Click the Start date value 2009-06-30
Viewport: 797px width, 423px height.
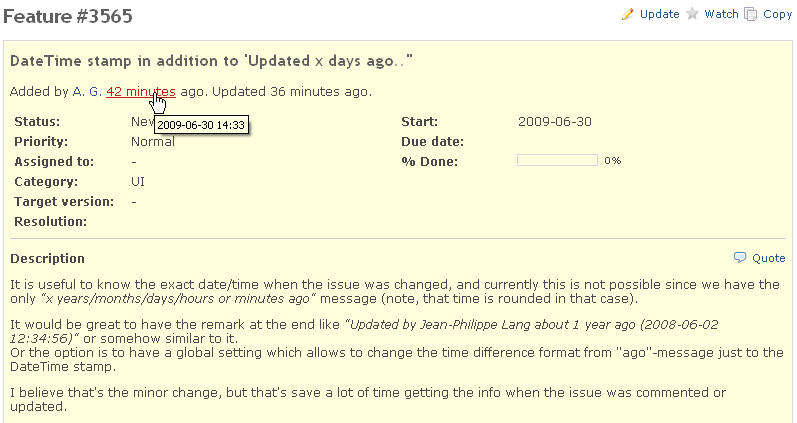coord(555,122)
